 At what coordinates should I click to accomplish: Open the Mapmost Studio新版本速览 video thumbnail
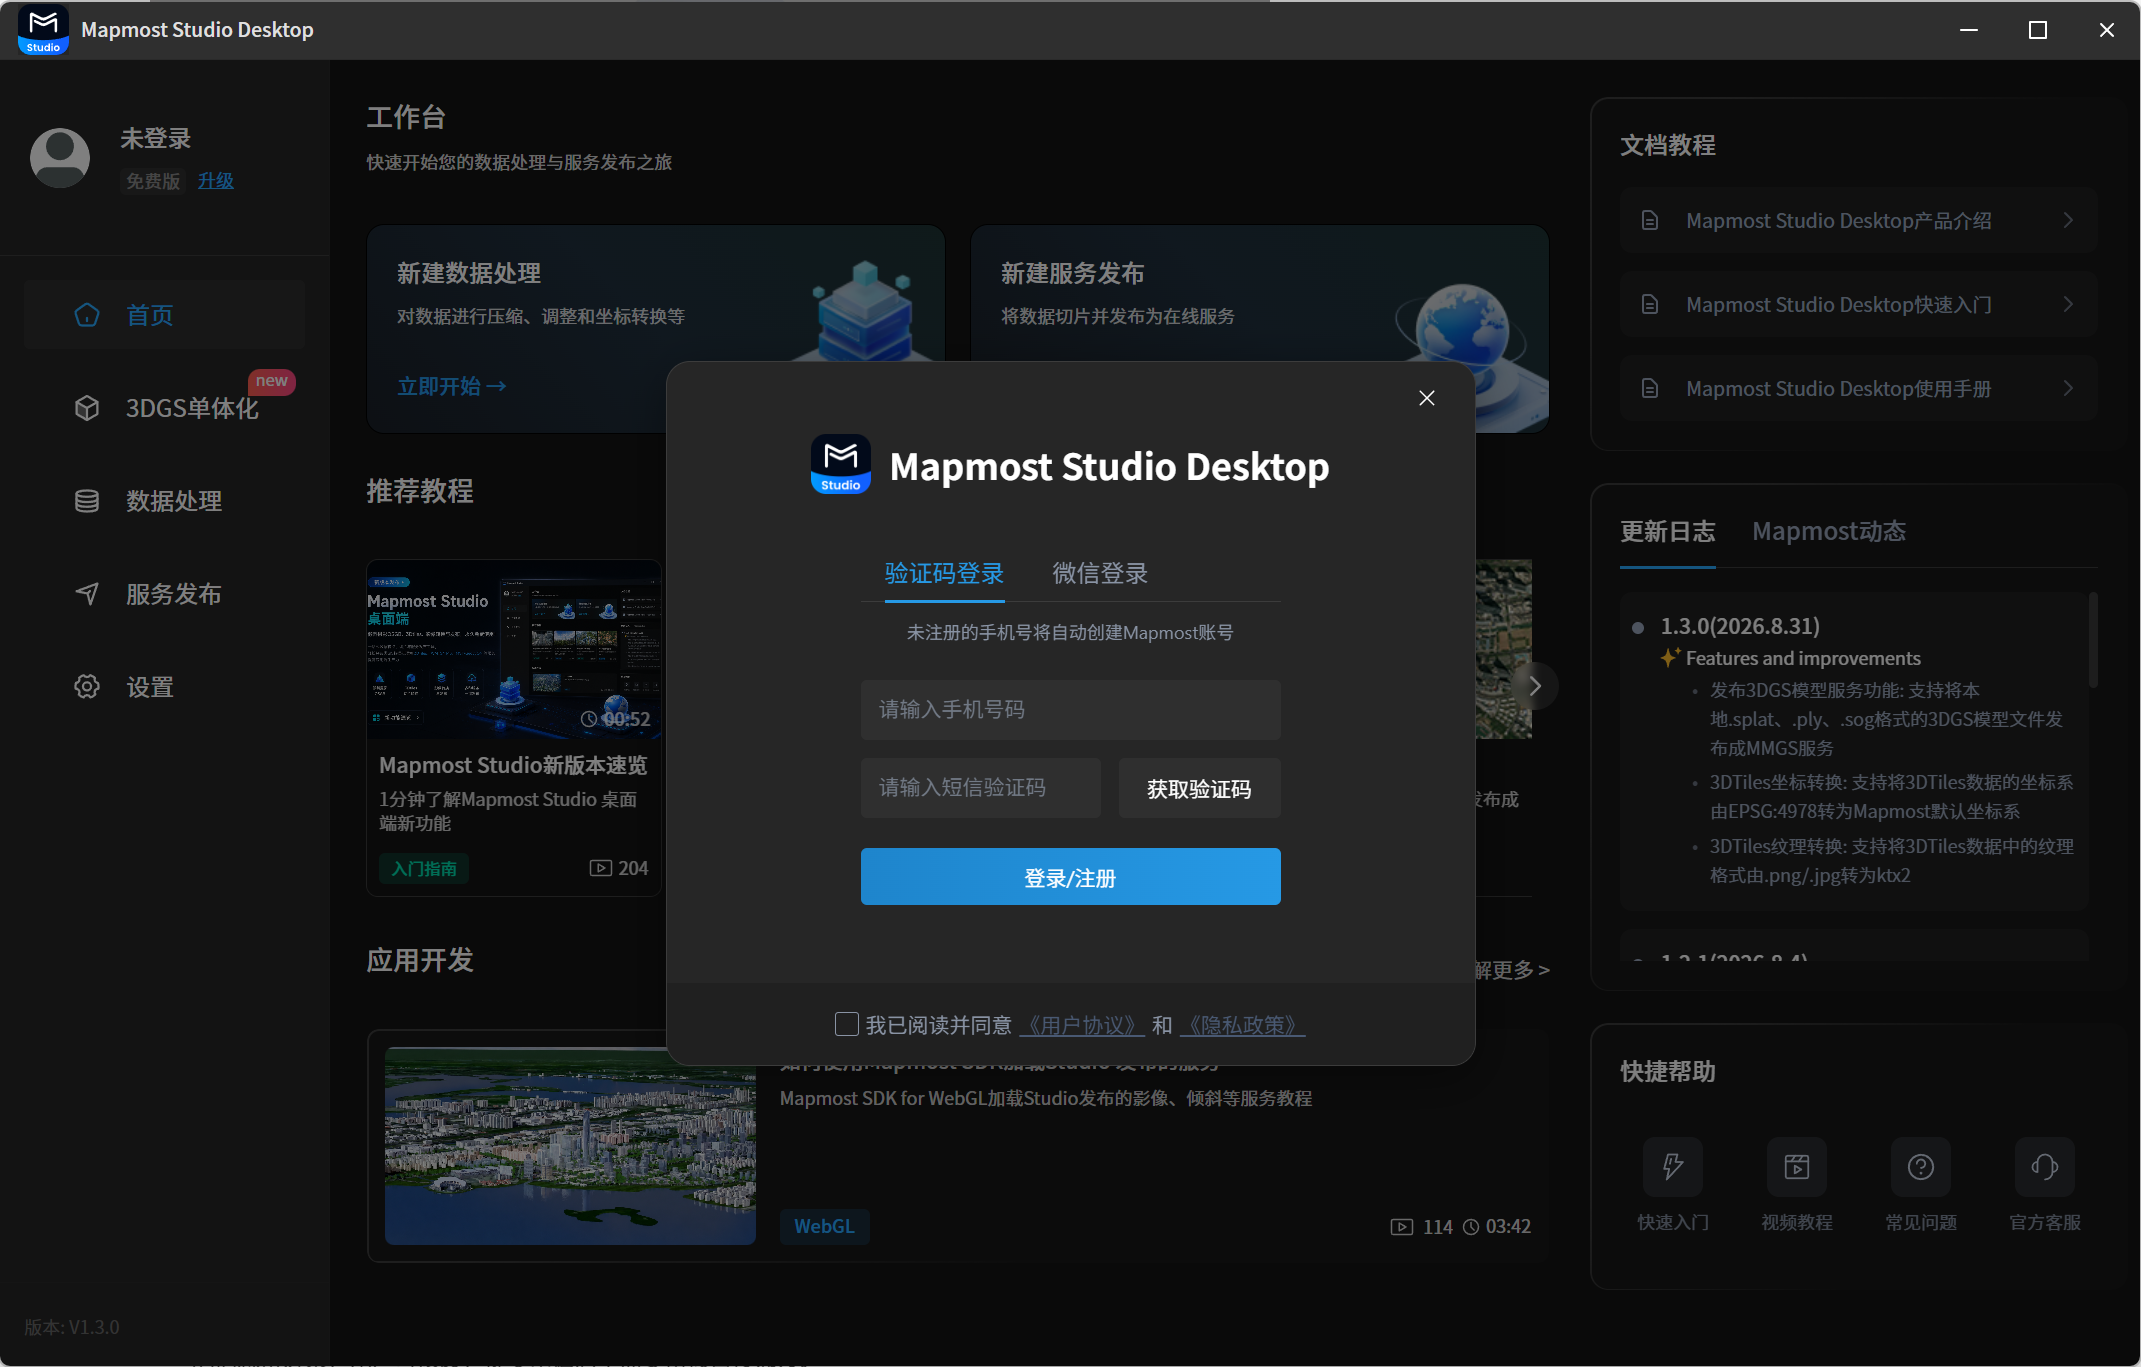tap(514, 649)
